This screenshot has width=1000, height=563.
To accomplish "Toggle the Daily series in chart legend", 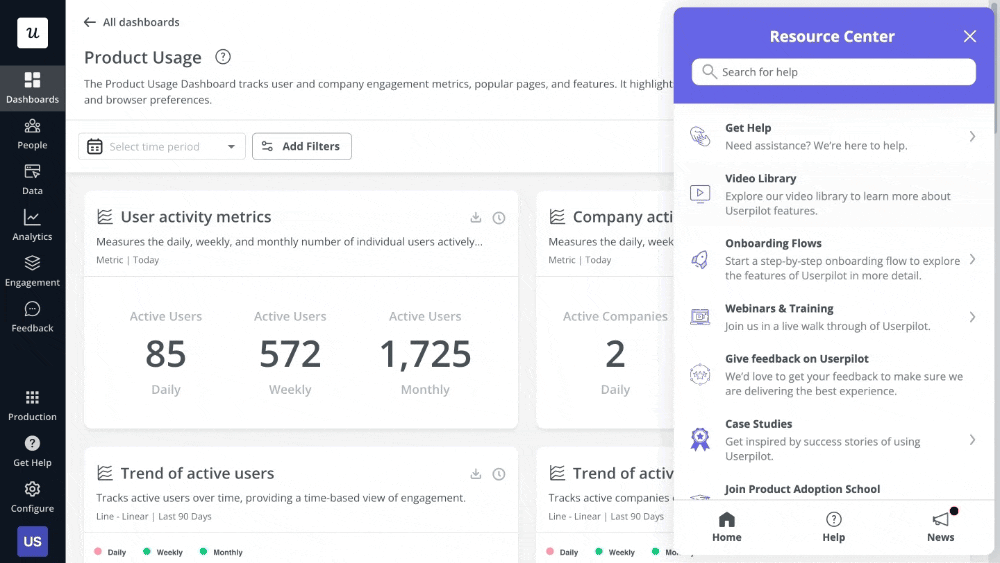I will tap(111, 552).
